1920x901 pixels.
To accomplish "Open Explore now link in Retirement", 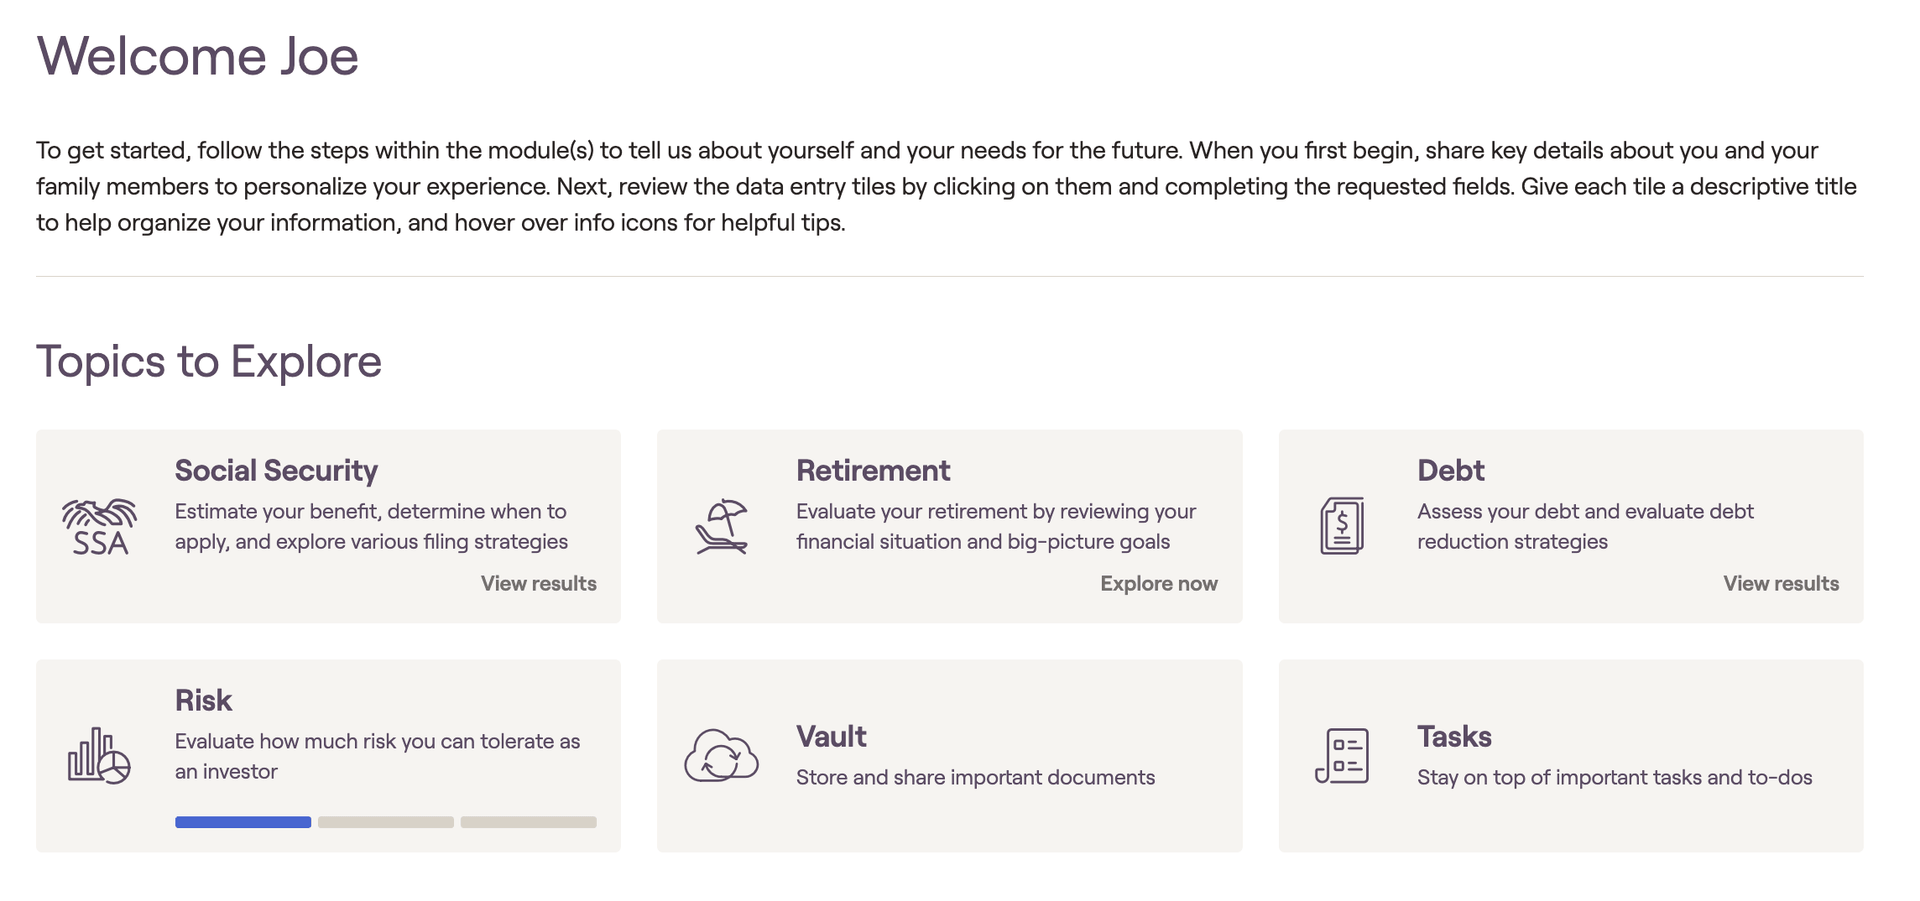I will pyautogui.click(x=1159, y=584).
